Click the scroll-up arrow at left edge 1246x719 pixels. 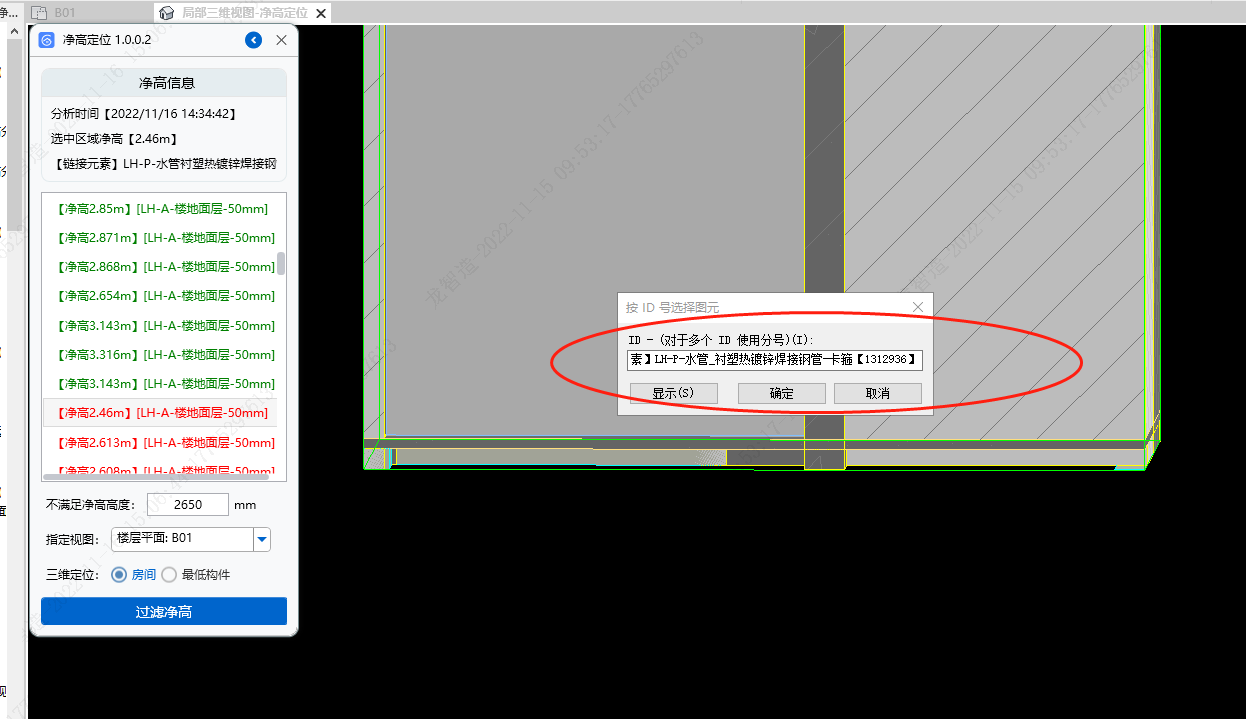[14, 32]
